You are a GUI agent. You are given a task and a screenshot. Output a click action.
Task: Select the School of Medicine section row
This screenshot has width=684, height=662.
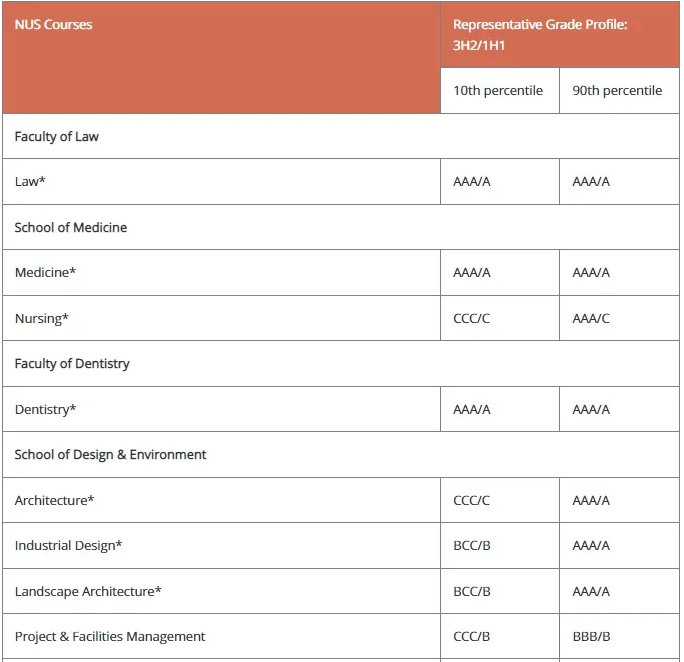tap(341, 227)
